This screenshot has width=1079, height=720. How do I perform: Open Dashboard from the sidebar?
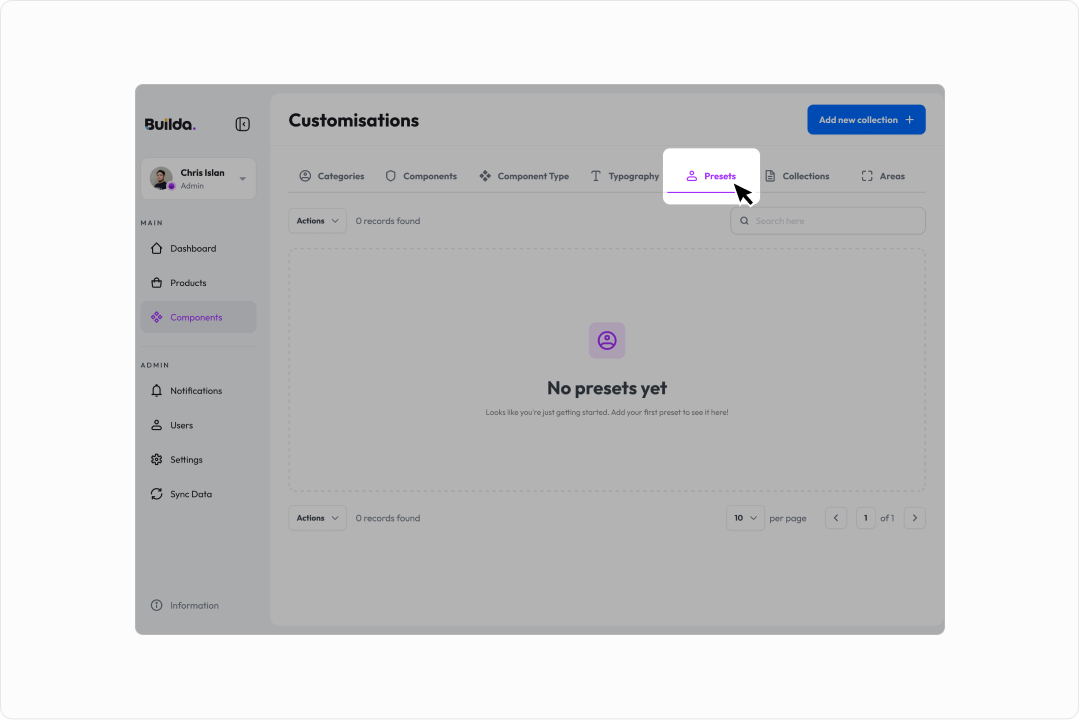[x=198, y=248]
